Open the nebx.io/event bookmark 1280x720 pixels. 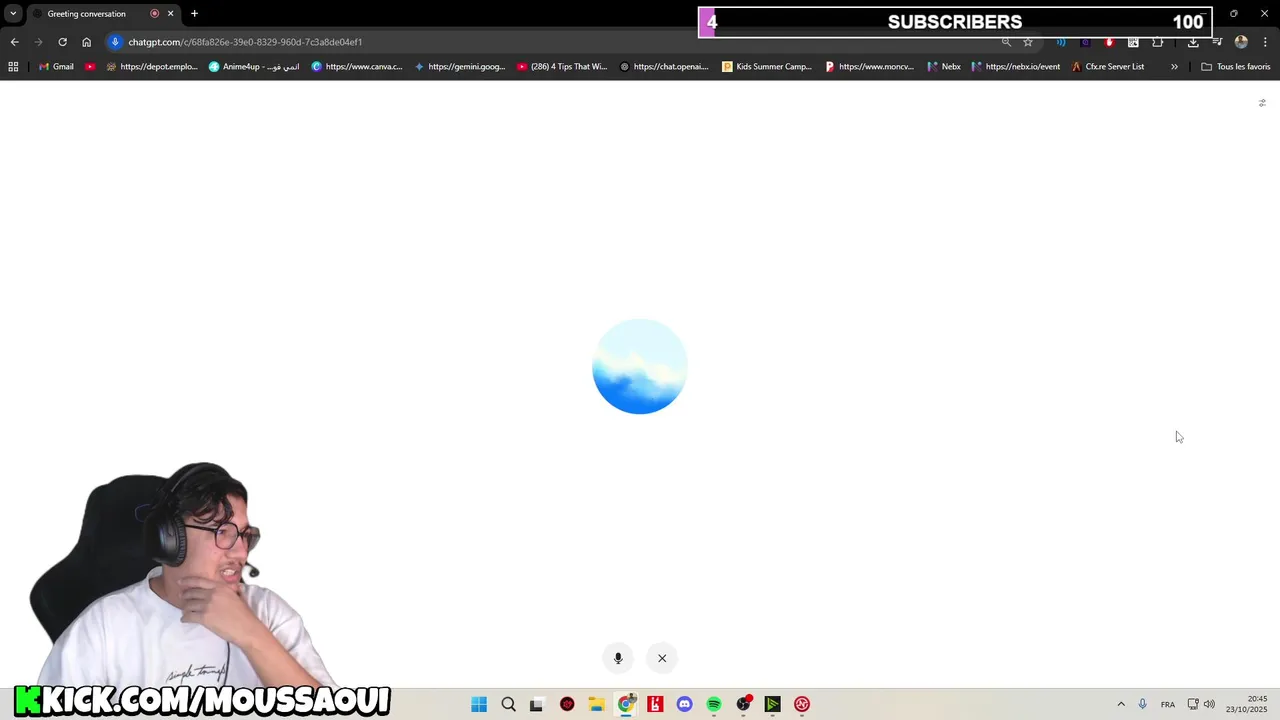[x=1016, y=67]
